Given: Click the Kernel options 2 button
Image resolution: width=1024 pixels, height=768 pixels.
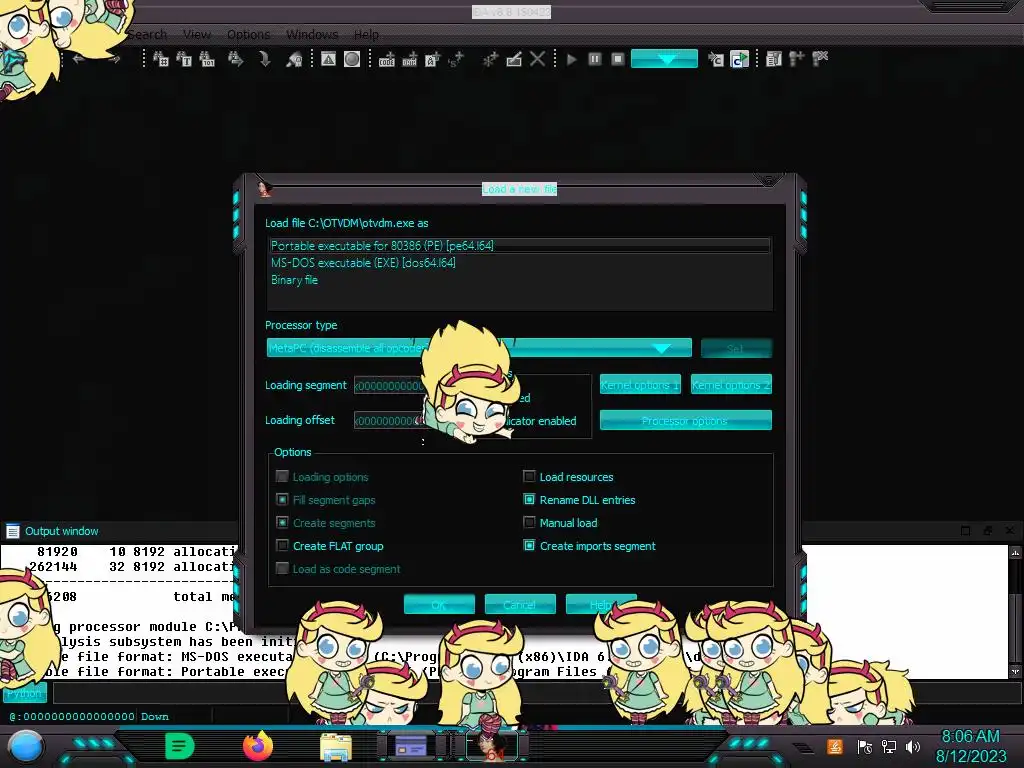Looking at the screenshot, I should click(x=731, y=385).
